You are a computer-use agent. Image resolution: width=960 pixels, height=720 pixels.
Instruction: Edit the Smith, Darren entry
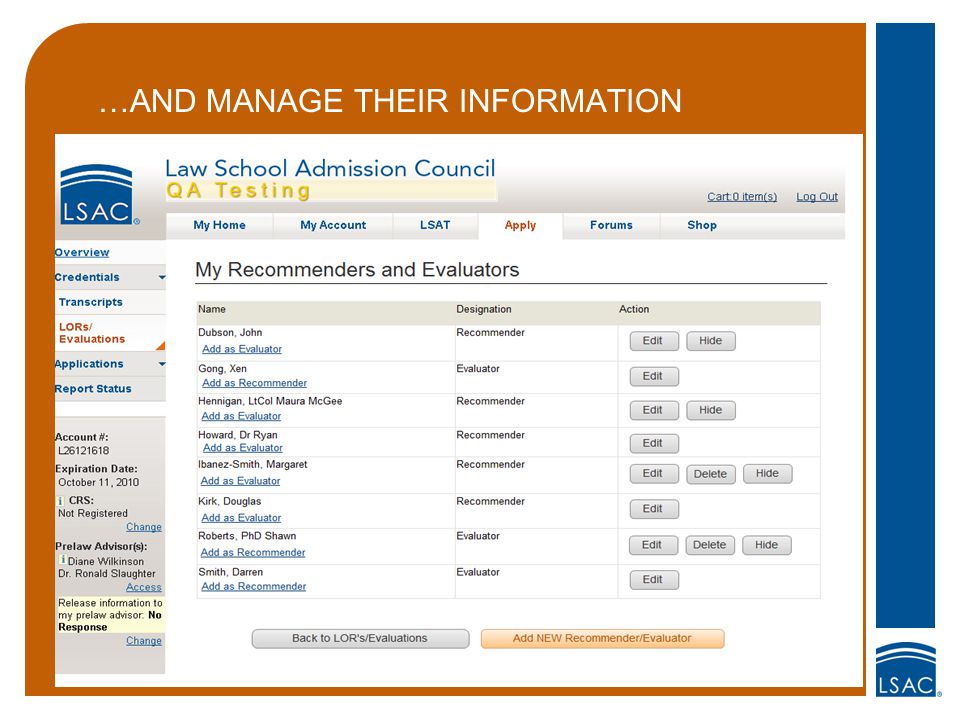pyautogui.click(x=654, y=580)
